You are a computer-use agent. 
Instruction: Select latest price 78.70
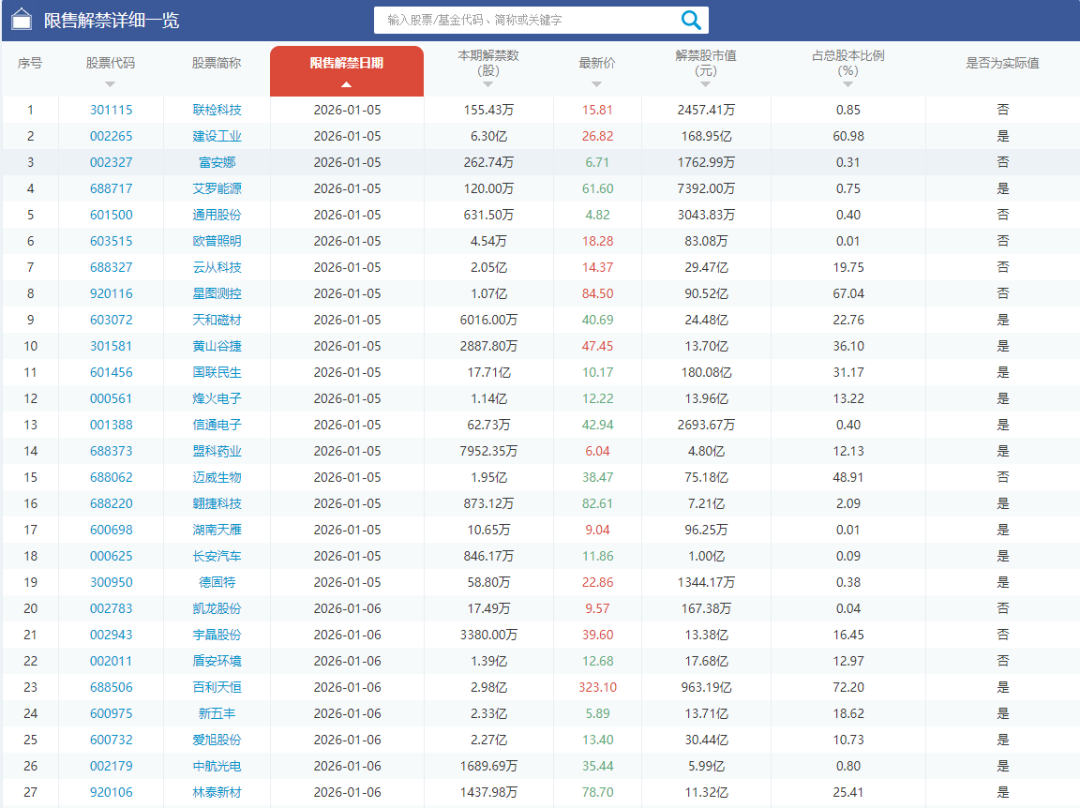tap(597, 792)
